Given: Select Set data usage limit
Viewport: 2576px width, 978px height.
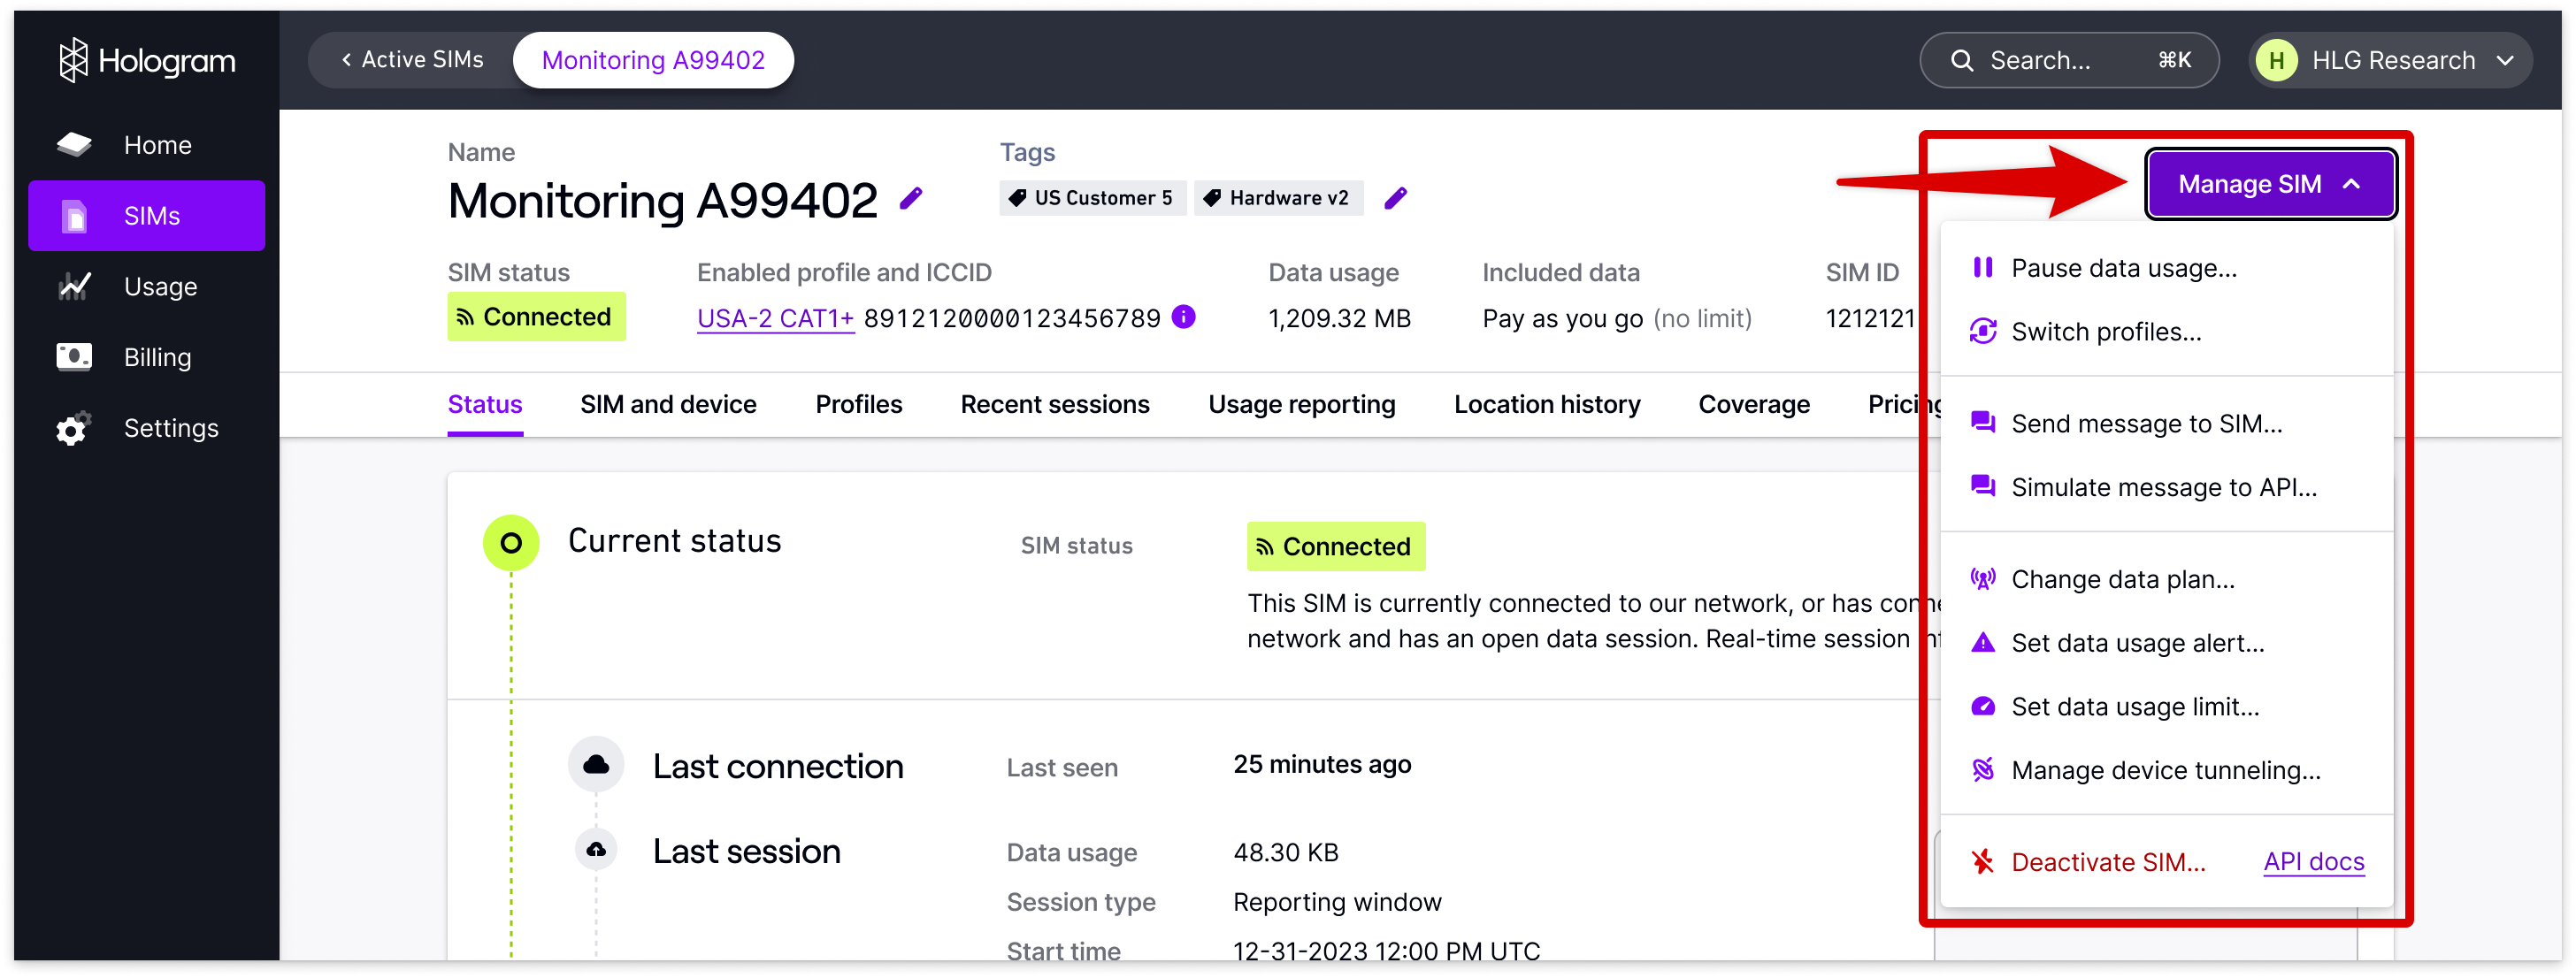Looking at the screenshot, I should [x=2166, y=707].
